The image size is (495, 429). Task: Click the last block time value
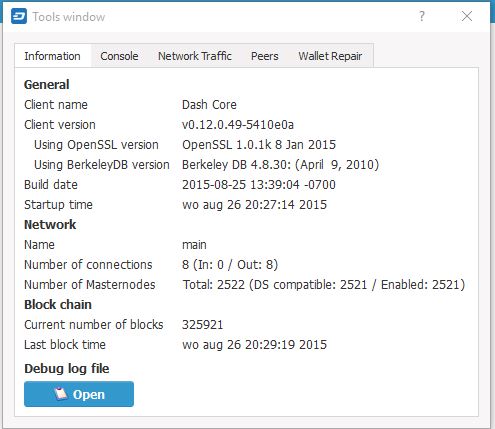pyautogui.click(x=255, y=345)
